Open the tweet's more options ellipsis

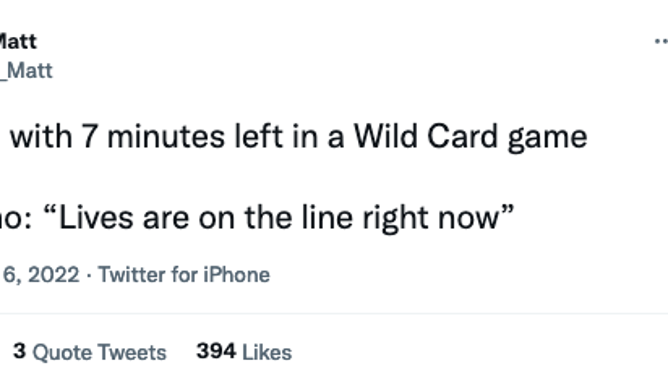tap(661, 41)
